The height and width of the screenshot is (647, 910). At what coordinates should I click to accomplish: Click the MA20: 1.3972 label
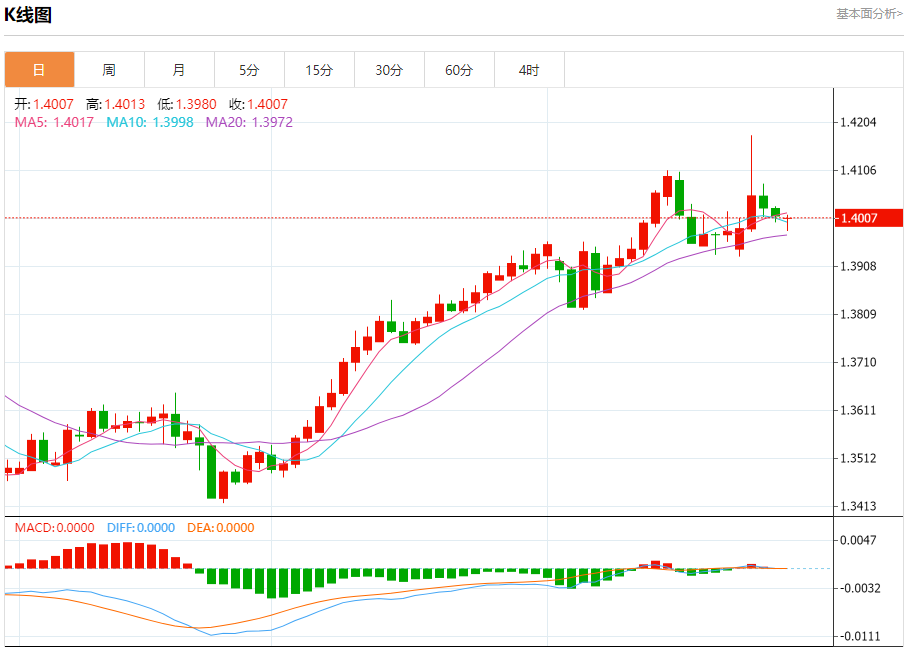250,122
